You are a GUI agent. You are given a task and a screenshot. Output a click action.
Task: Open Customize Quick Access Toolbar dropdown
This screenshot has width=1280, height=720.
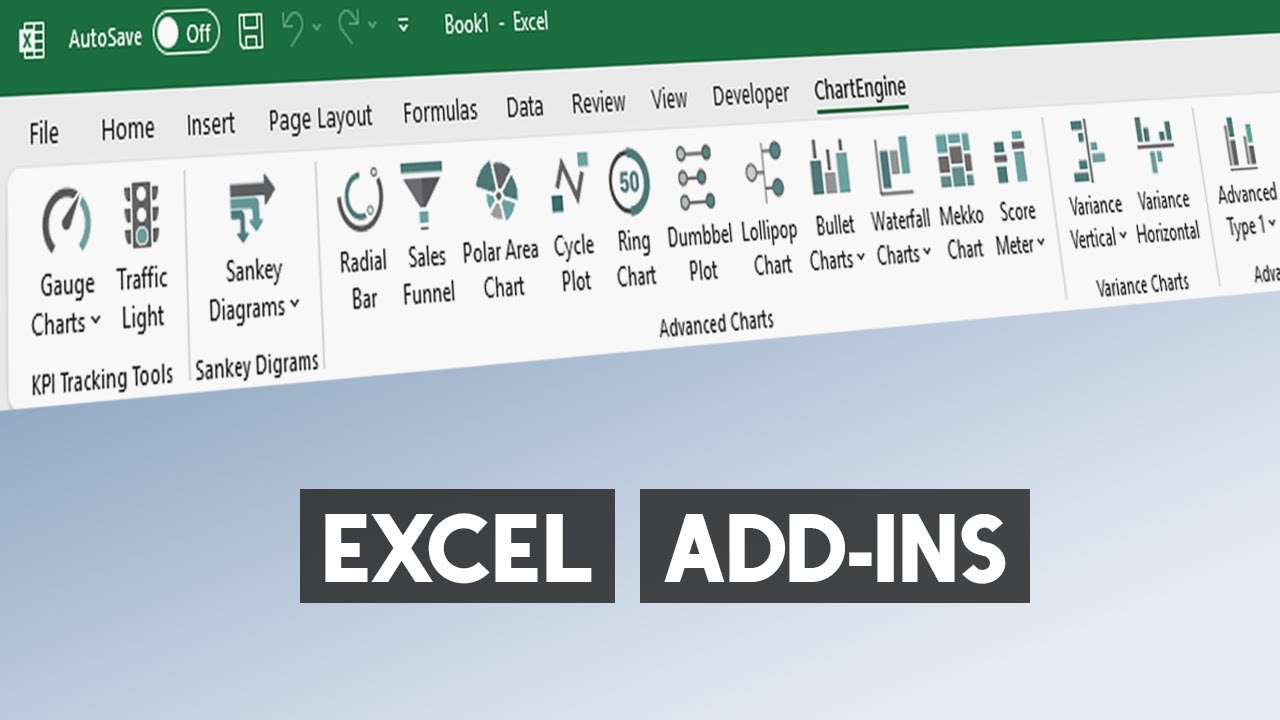403,25
